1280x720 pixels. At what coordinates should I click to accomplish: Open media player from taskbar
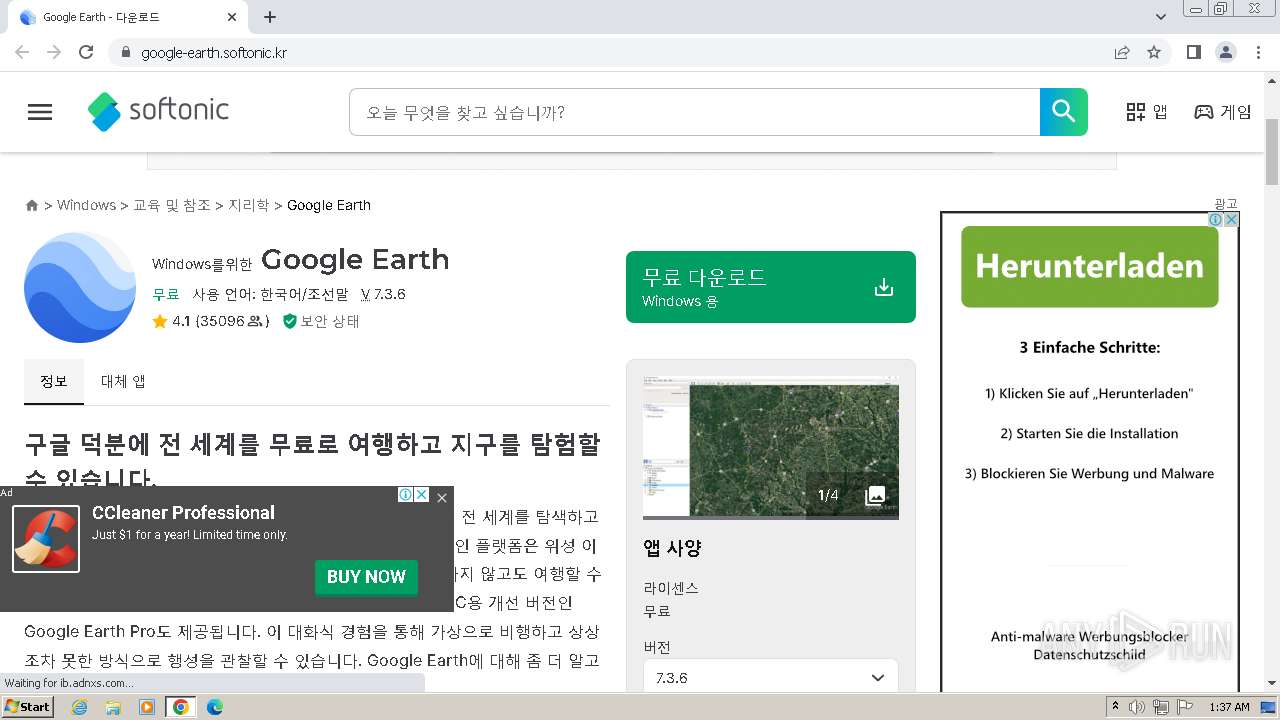(147, 707)
